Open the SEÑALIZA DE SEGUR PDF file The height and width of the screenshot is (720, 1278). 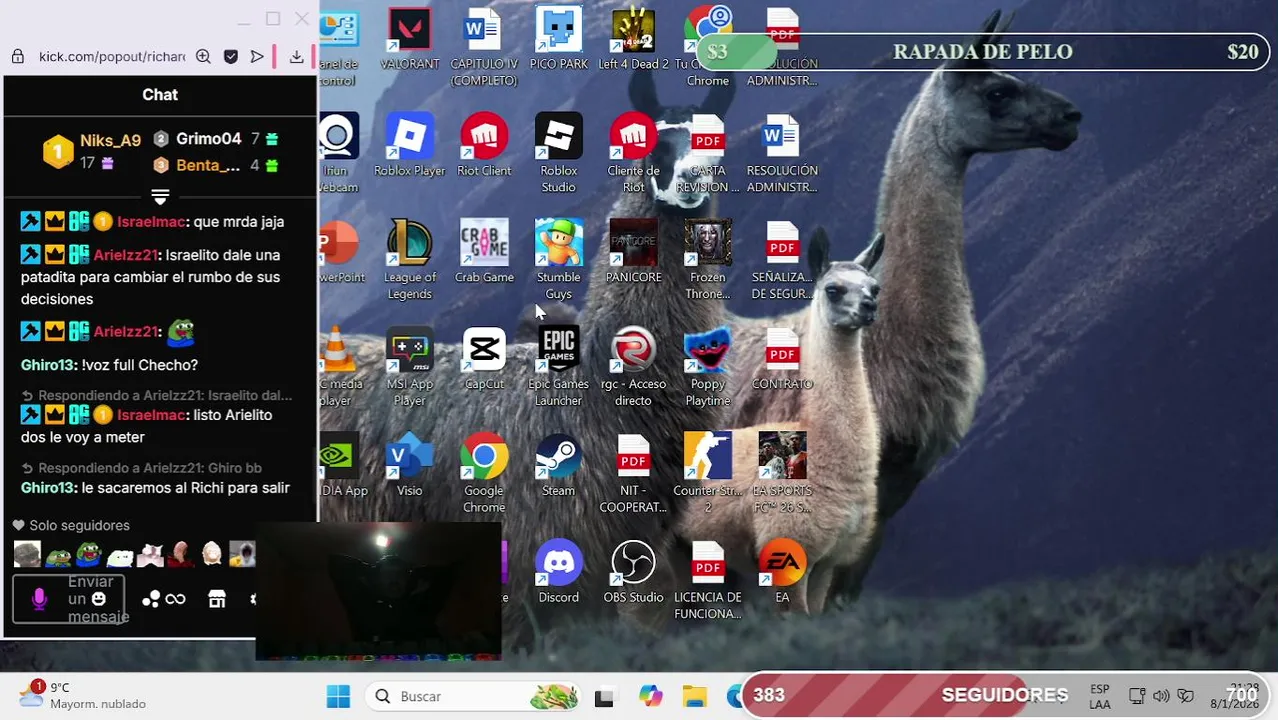click(782, 260)
